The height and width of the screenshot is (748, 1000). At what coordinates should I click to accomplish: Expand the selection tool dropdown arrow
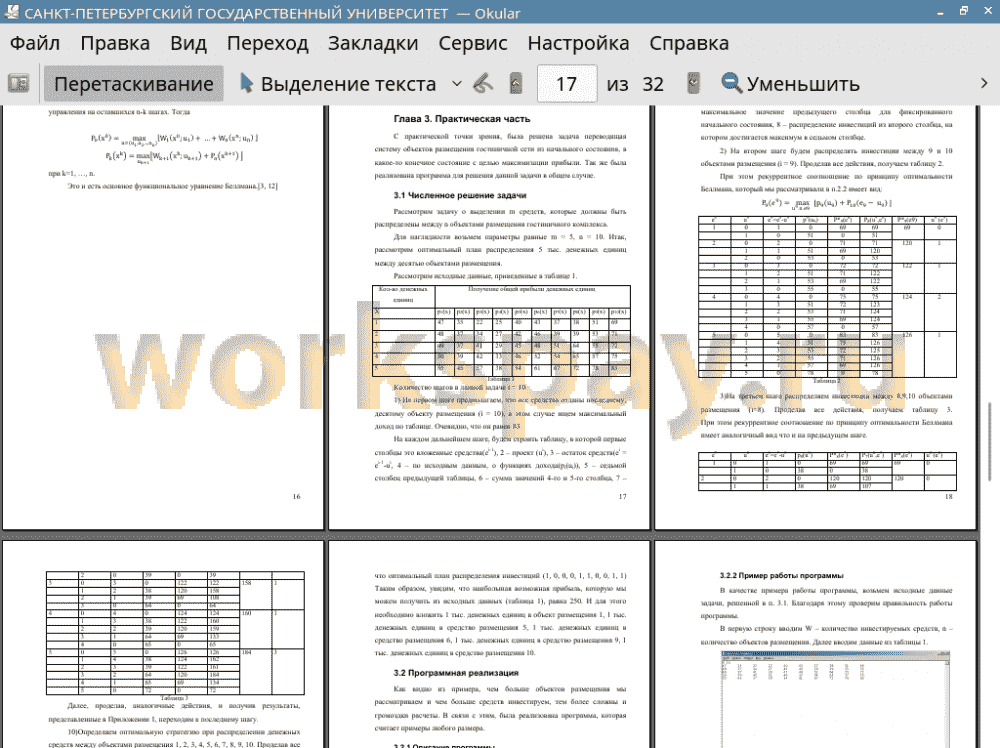pyautogui.click(x=457, y=84)
